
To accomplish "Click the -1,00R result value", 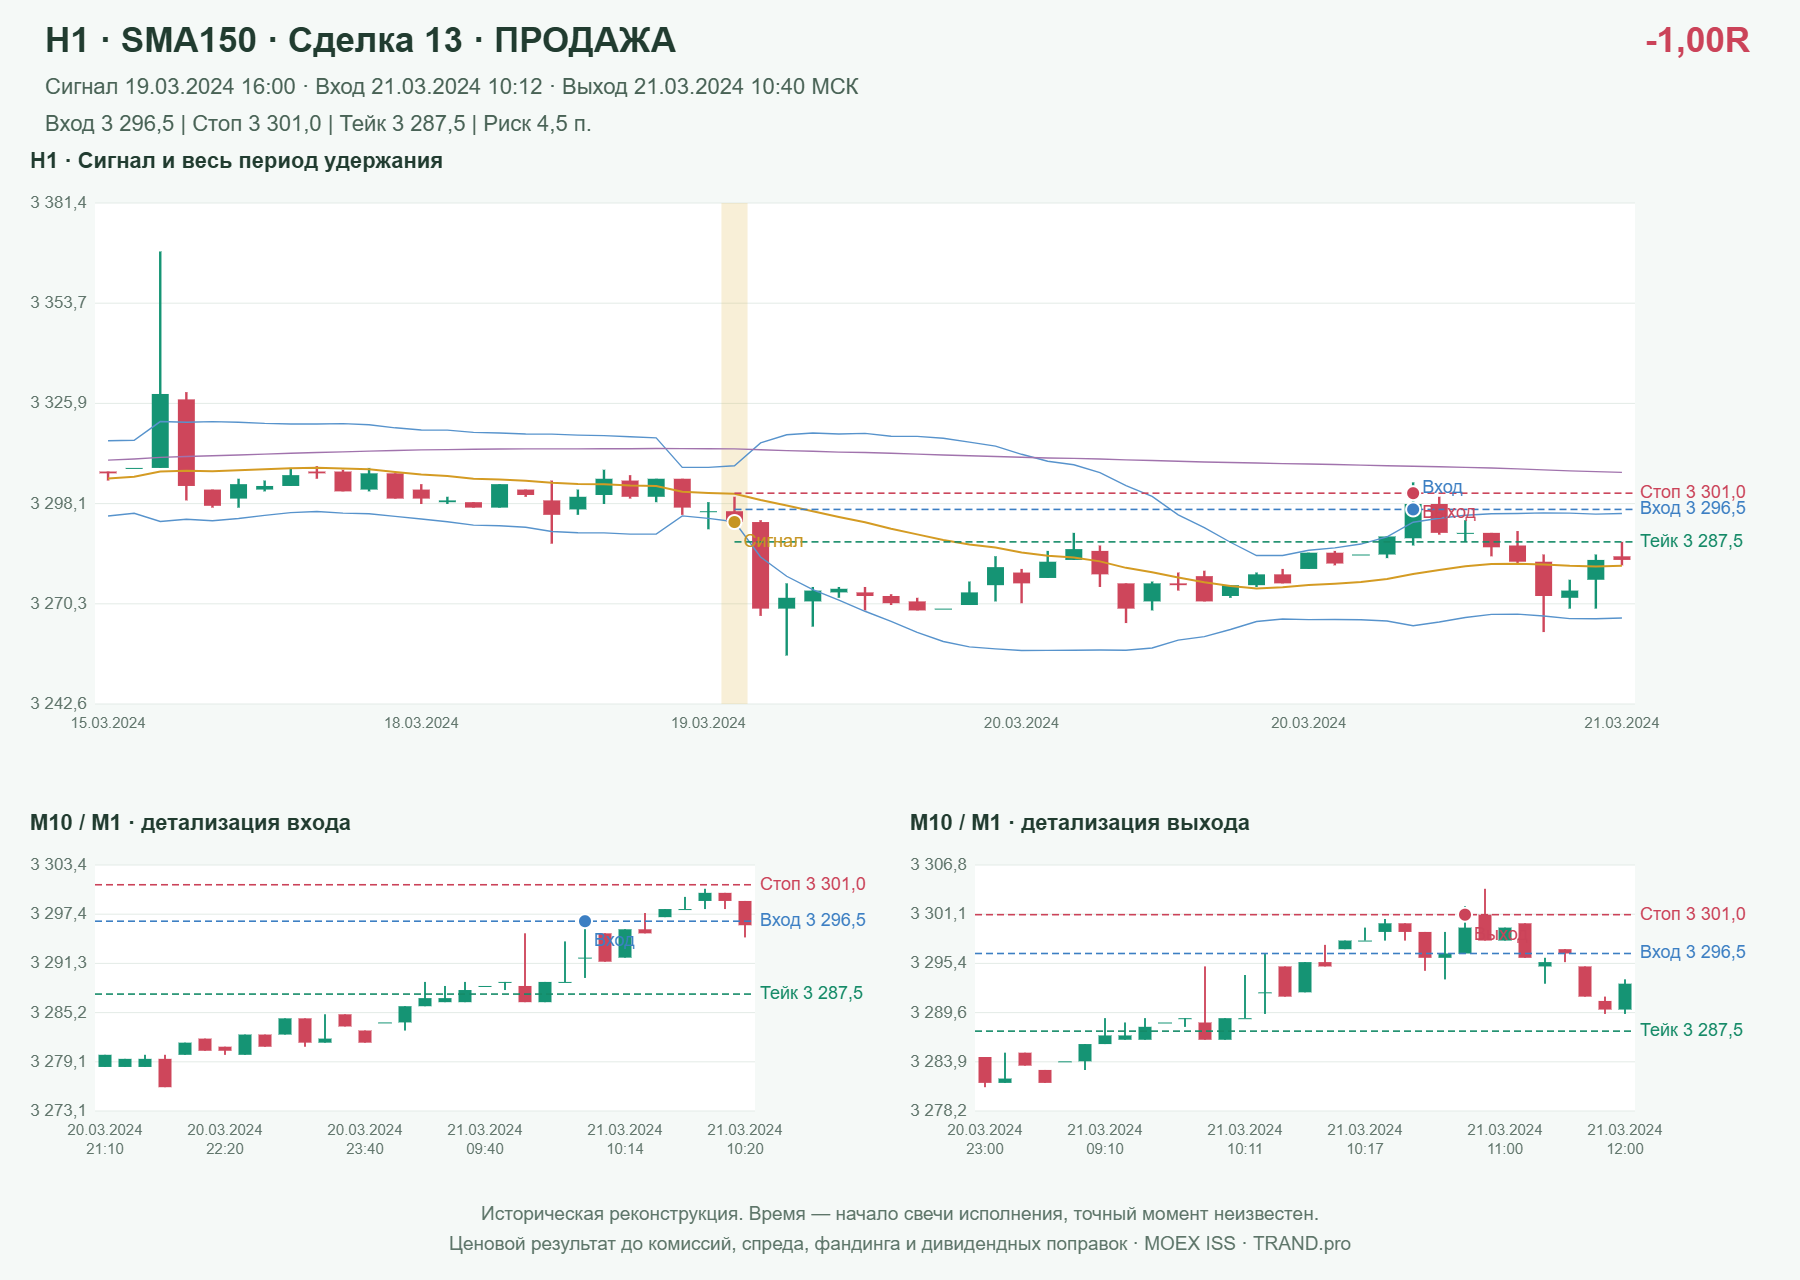I will [x=1697, y=40].
